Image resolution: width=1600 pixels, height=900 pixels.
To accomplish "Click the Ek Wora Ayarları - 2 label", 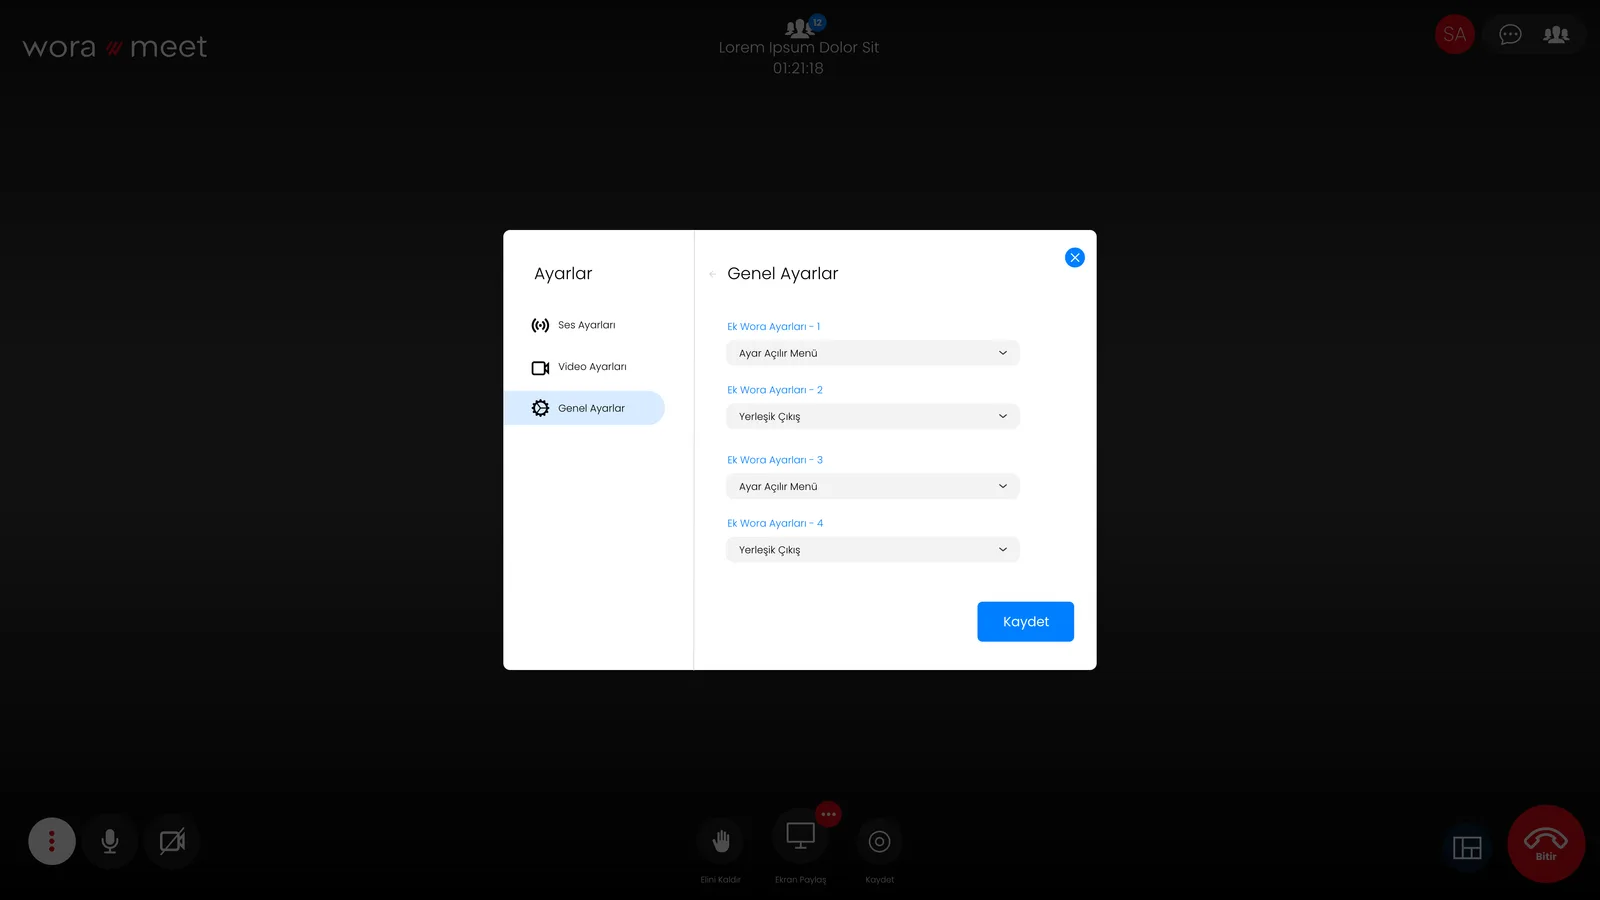I will [x=774, y=390].
